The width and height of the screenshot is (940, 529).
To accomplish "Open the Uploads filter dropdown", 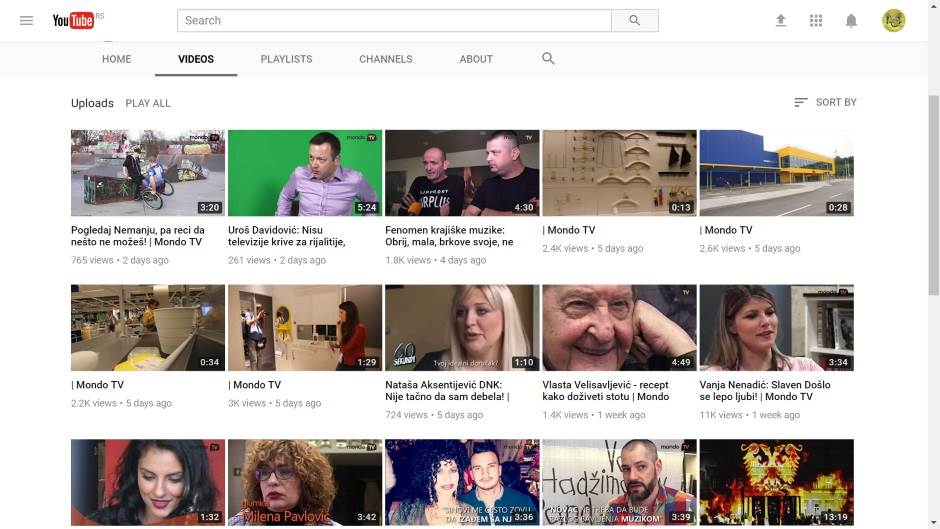I will tap(92, 103).
